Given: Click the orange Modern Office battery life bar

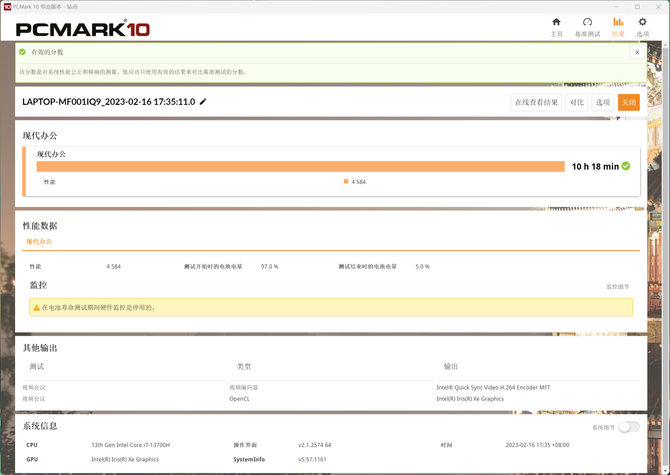Looking at the screenshot, I should tap(300, 167).
